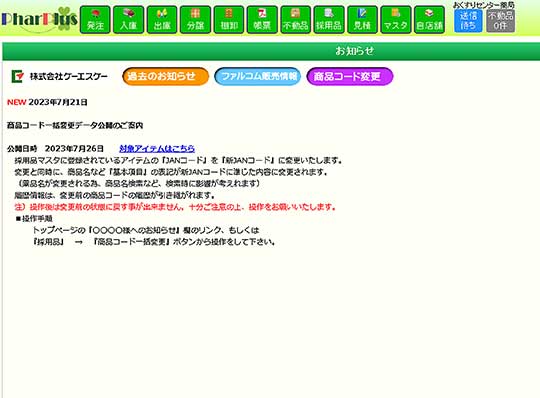
Task: Open the 入庫 stock receiving icon
Action: [x=129, y=20]
